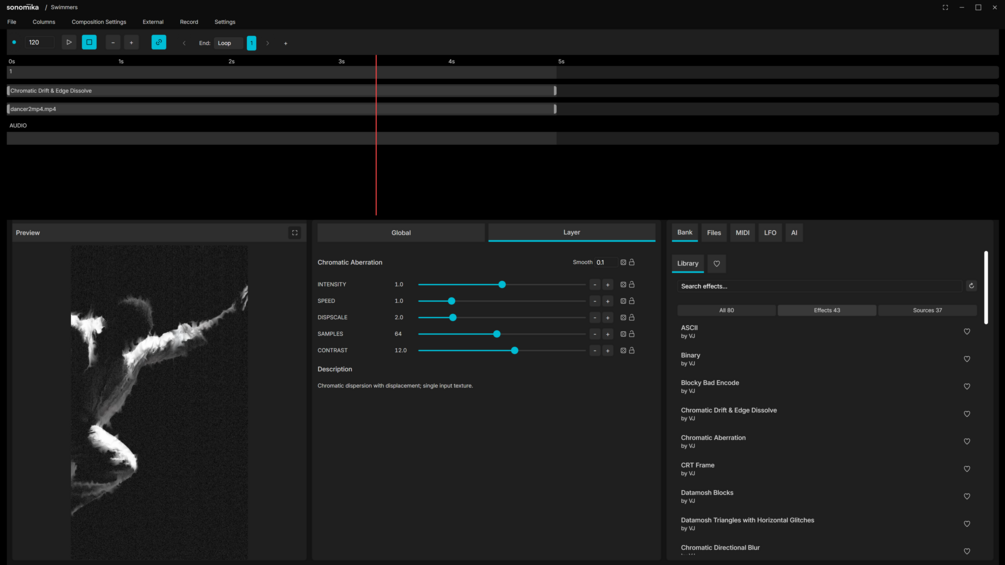The image size is (1005, 565).
Task: Click the cyan status dot indicator
Action: coord(14,42)
